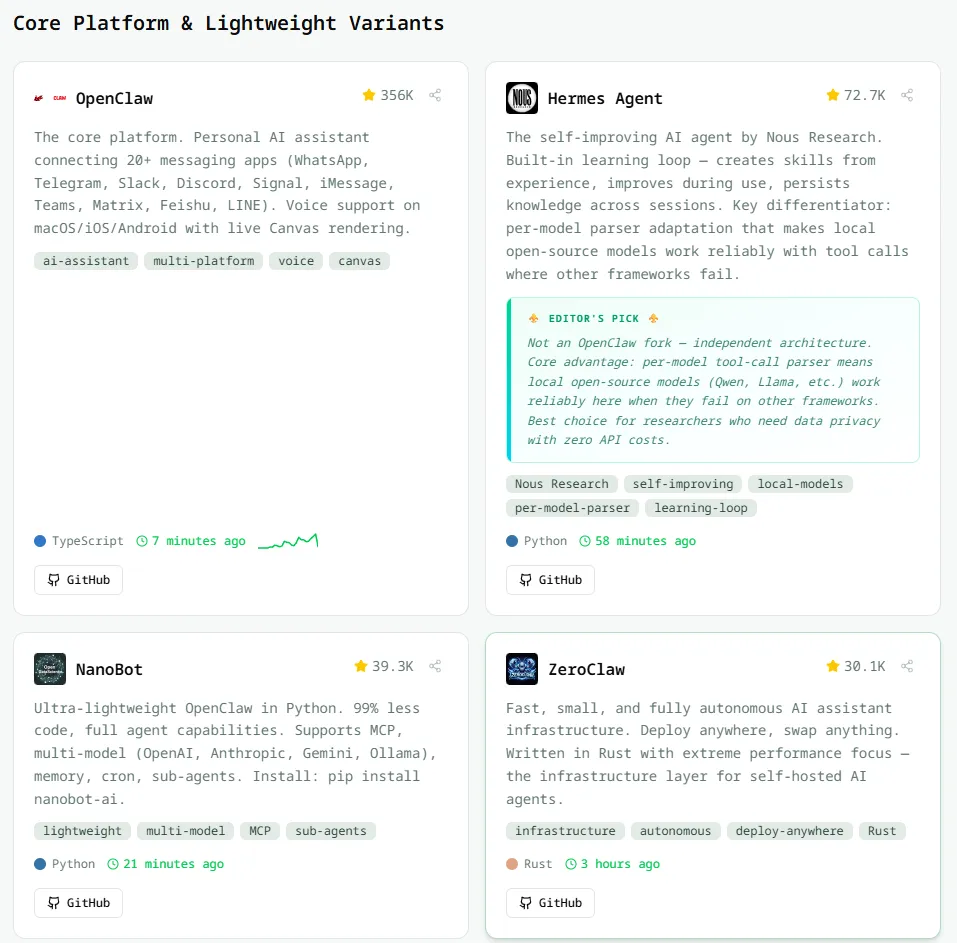Click the Nous Research logo of Hermes Agent
The image size is (957, 943).
(522, 98)
